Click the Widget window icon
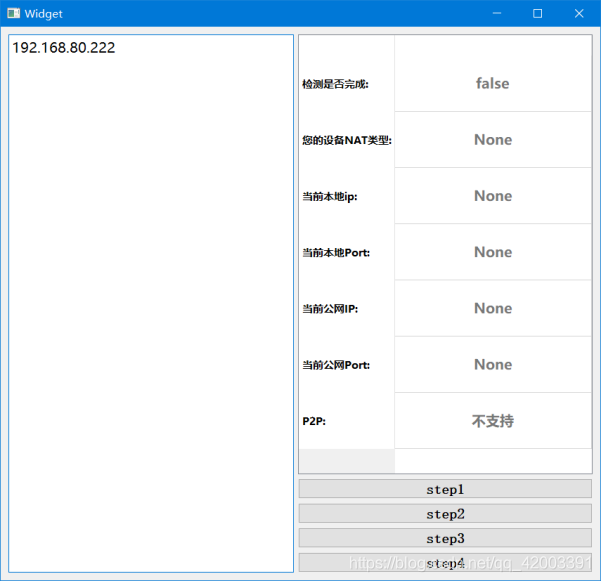Screen dimensions: 601x582 pyautogui.click(x=13, y=13)
